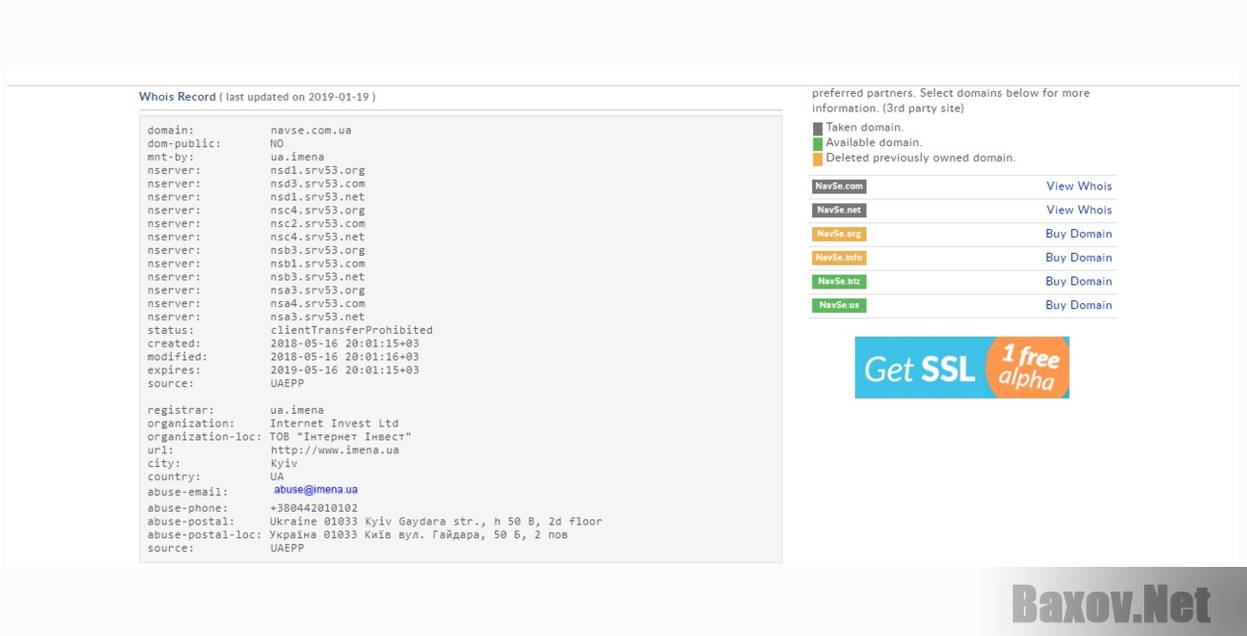Select nameserver nsa4.srv53.com

pos(318,304)
